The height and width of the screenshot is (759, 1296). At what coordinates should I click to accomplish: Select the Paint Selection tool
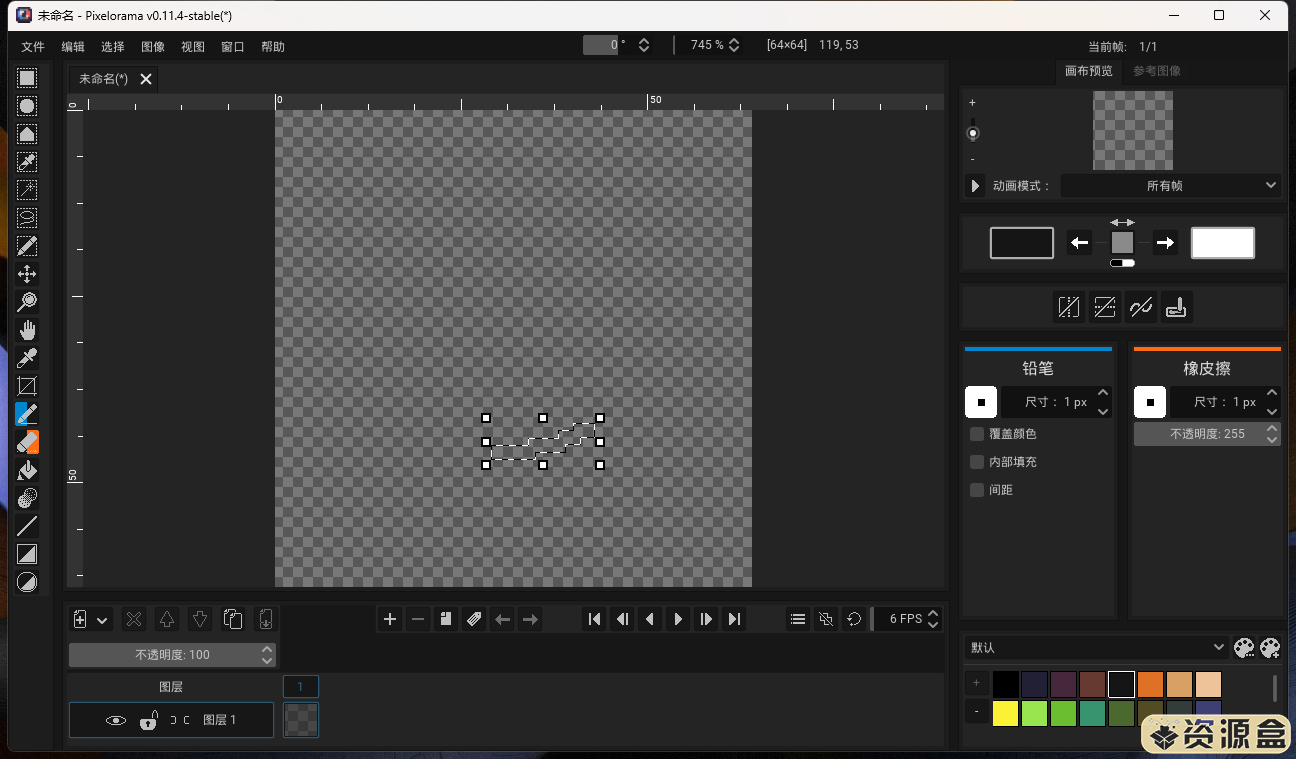pyautogui.click(x=27, y=246)
